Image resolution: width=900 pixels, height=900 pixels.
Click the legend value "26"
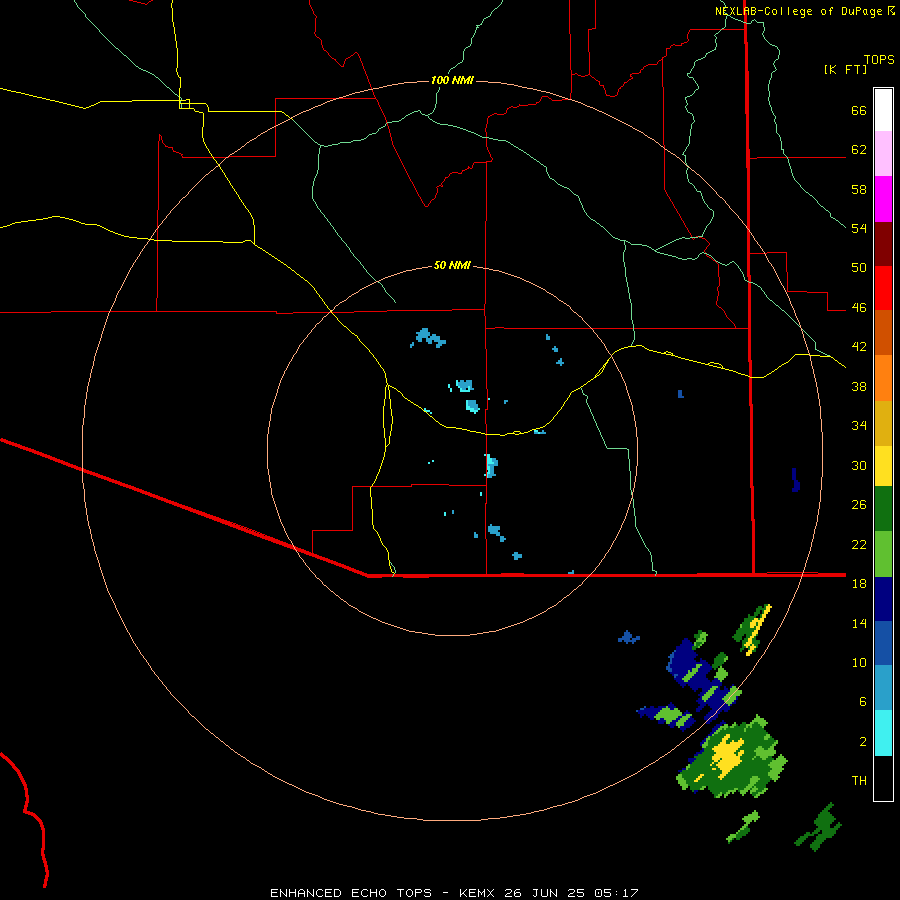859,505
